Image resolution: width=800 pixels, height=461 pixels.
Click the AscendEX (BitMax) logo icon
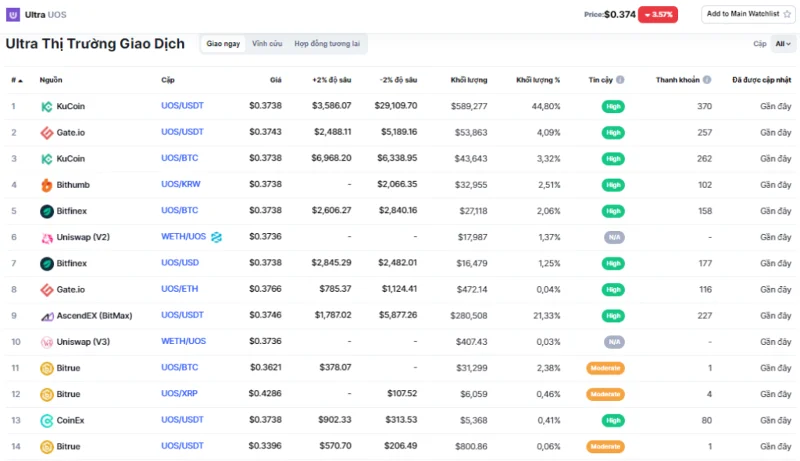point(47,317)
